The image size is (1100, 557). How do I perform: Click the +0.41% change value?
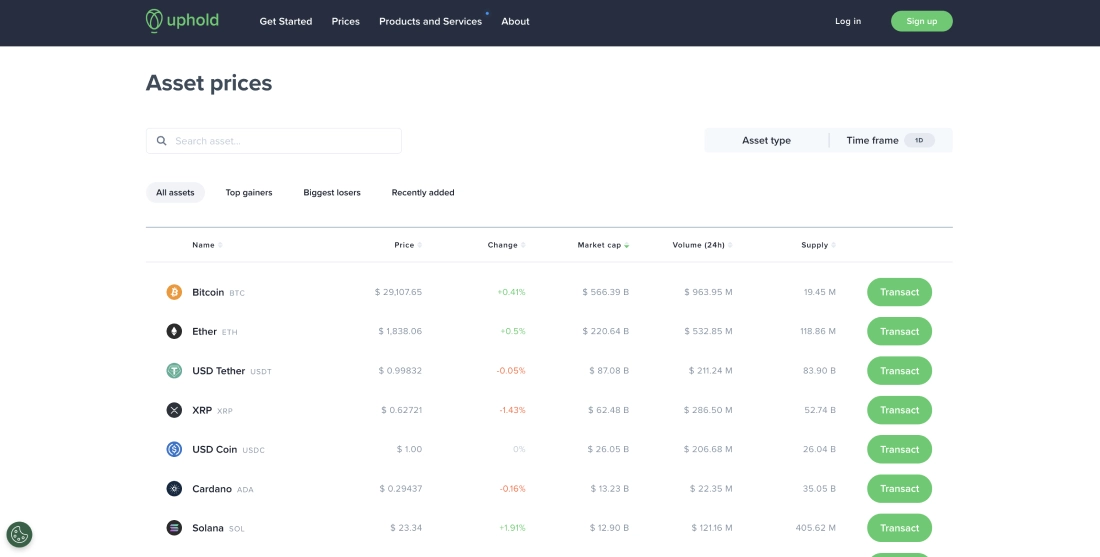(511, 292)
